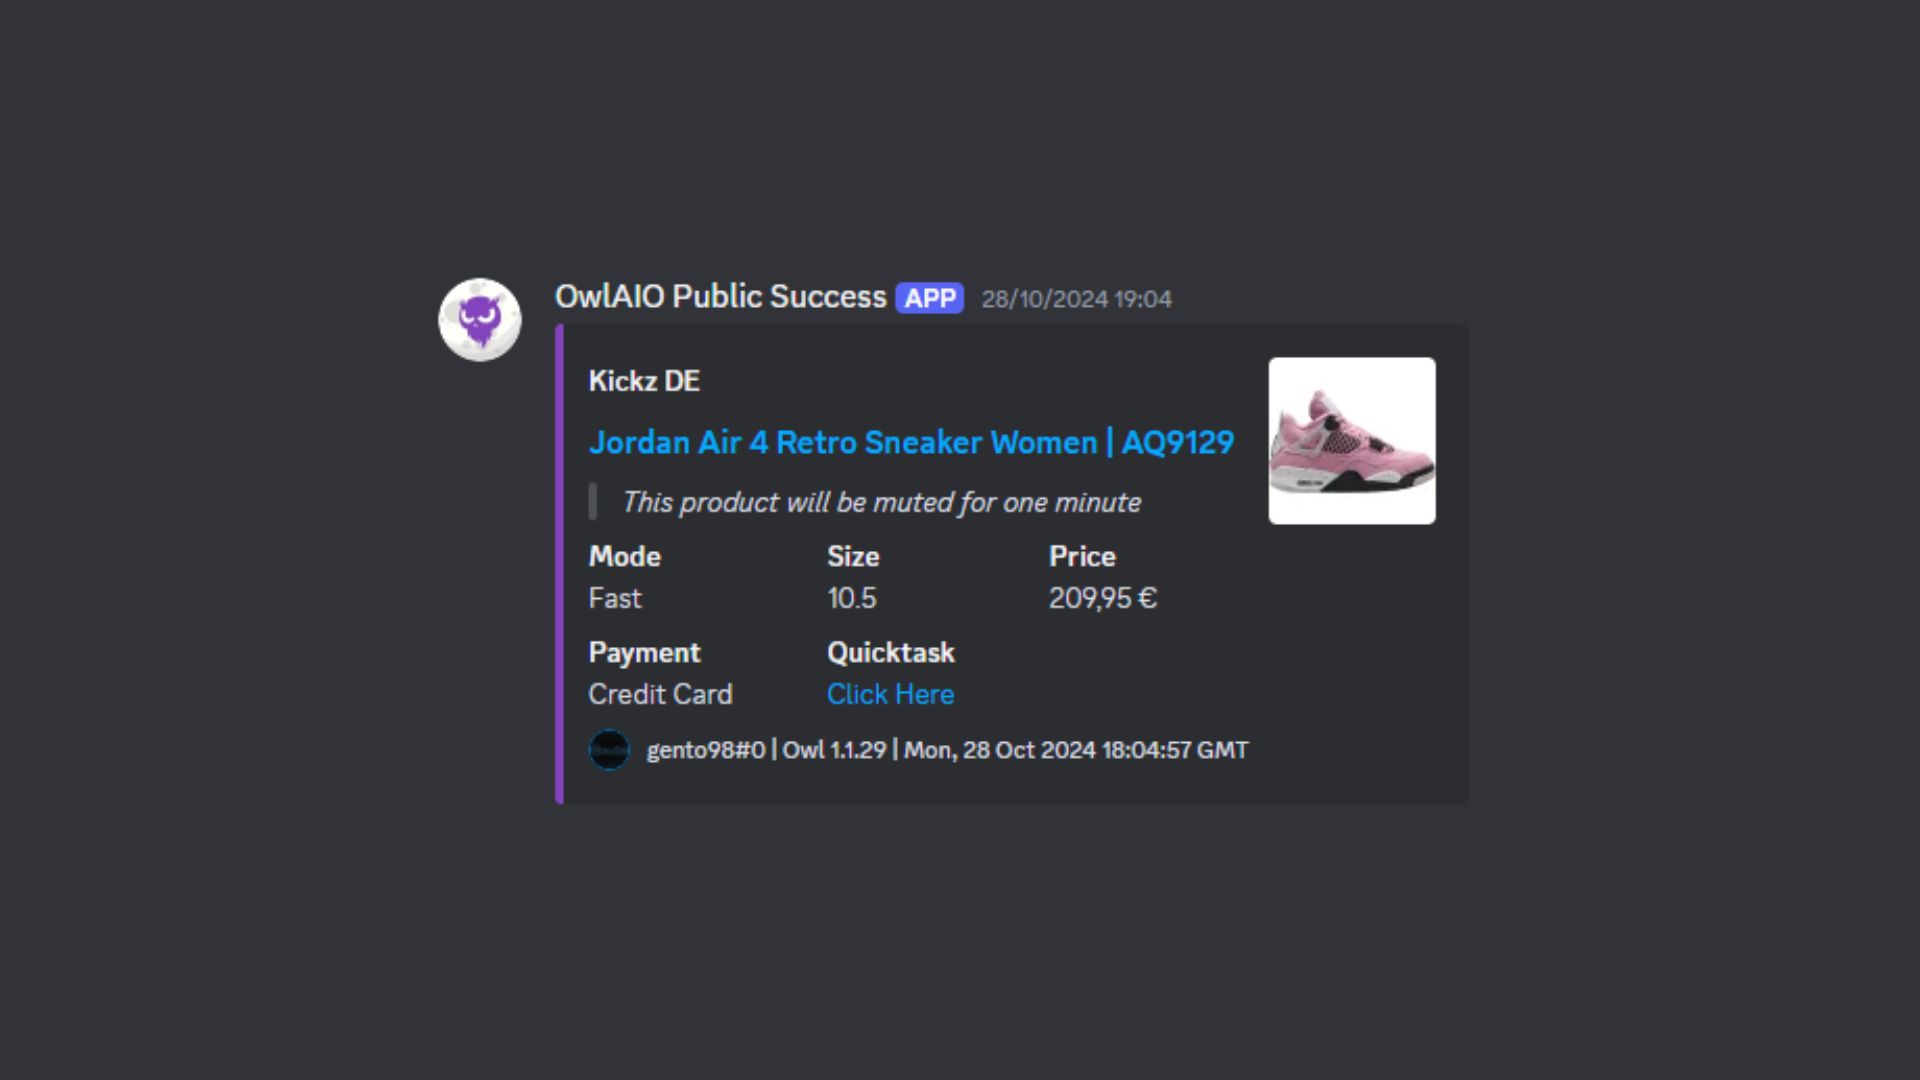Click the message timestamp 28/10/2024 19:04

tap(1076, 299)
